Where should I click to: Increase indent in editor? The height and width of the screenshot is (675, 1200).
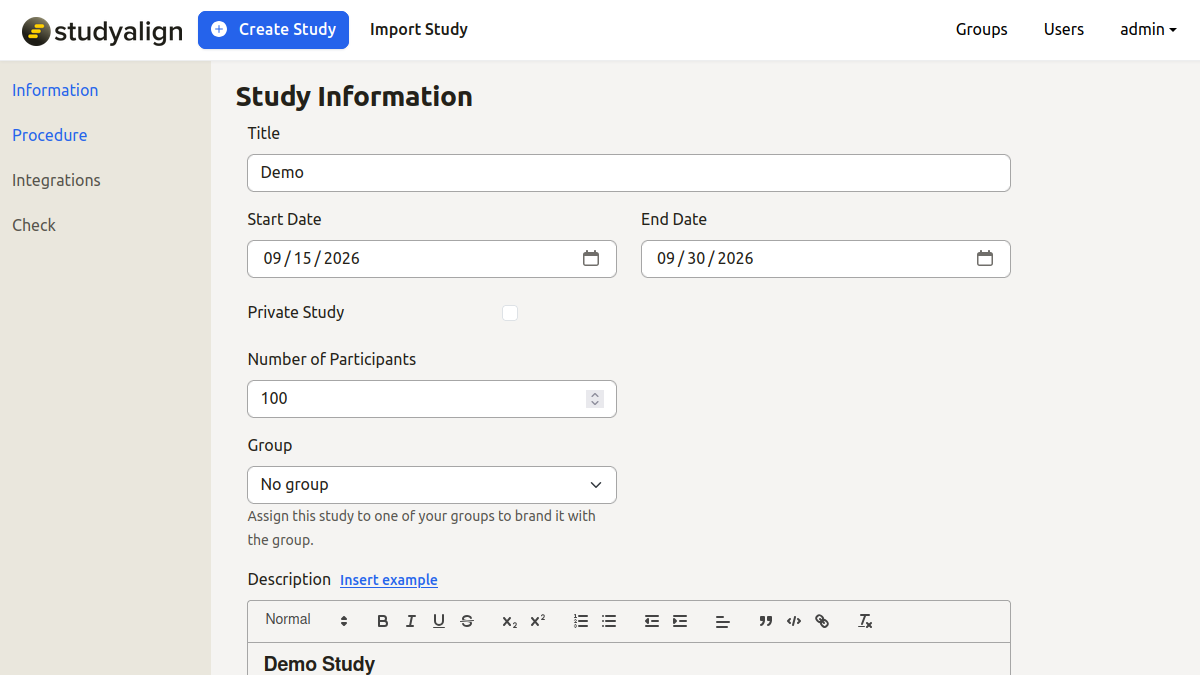pos(680,621)
